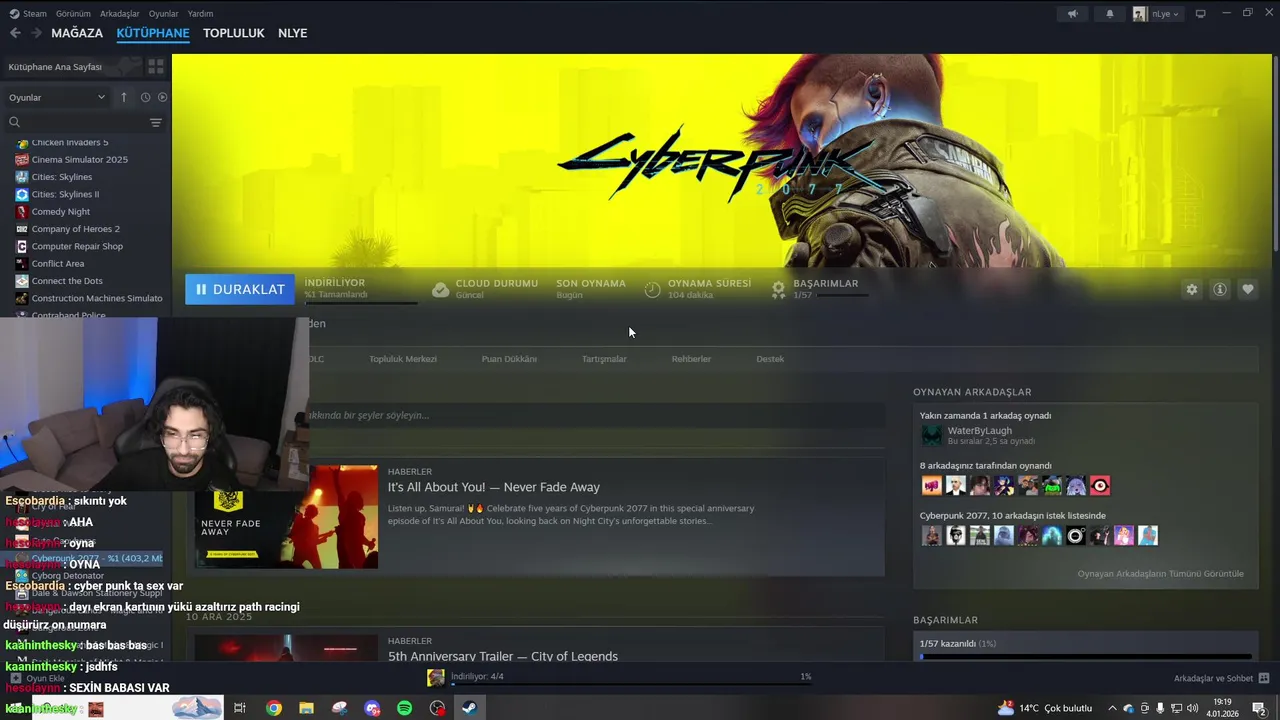The image size is (1280, 720).
Task: Open Chrome from the taskbar
Action: [x=273, y=708]
